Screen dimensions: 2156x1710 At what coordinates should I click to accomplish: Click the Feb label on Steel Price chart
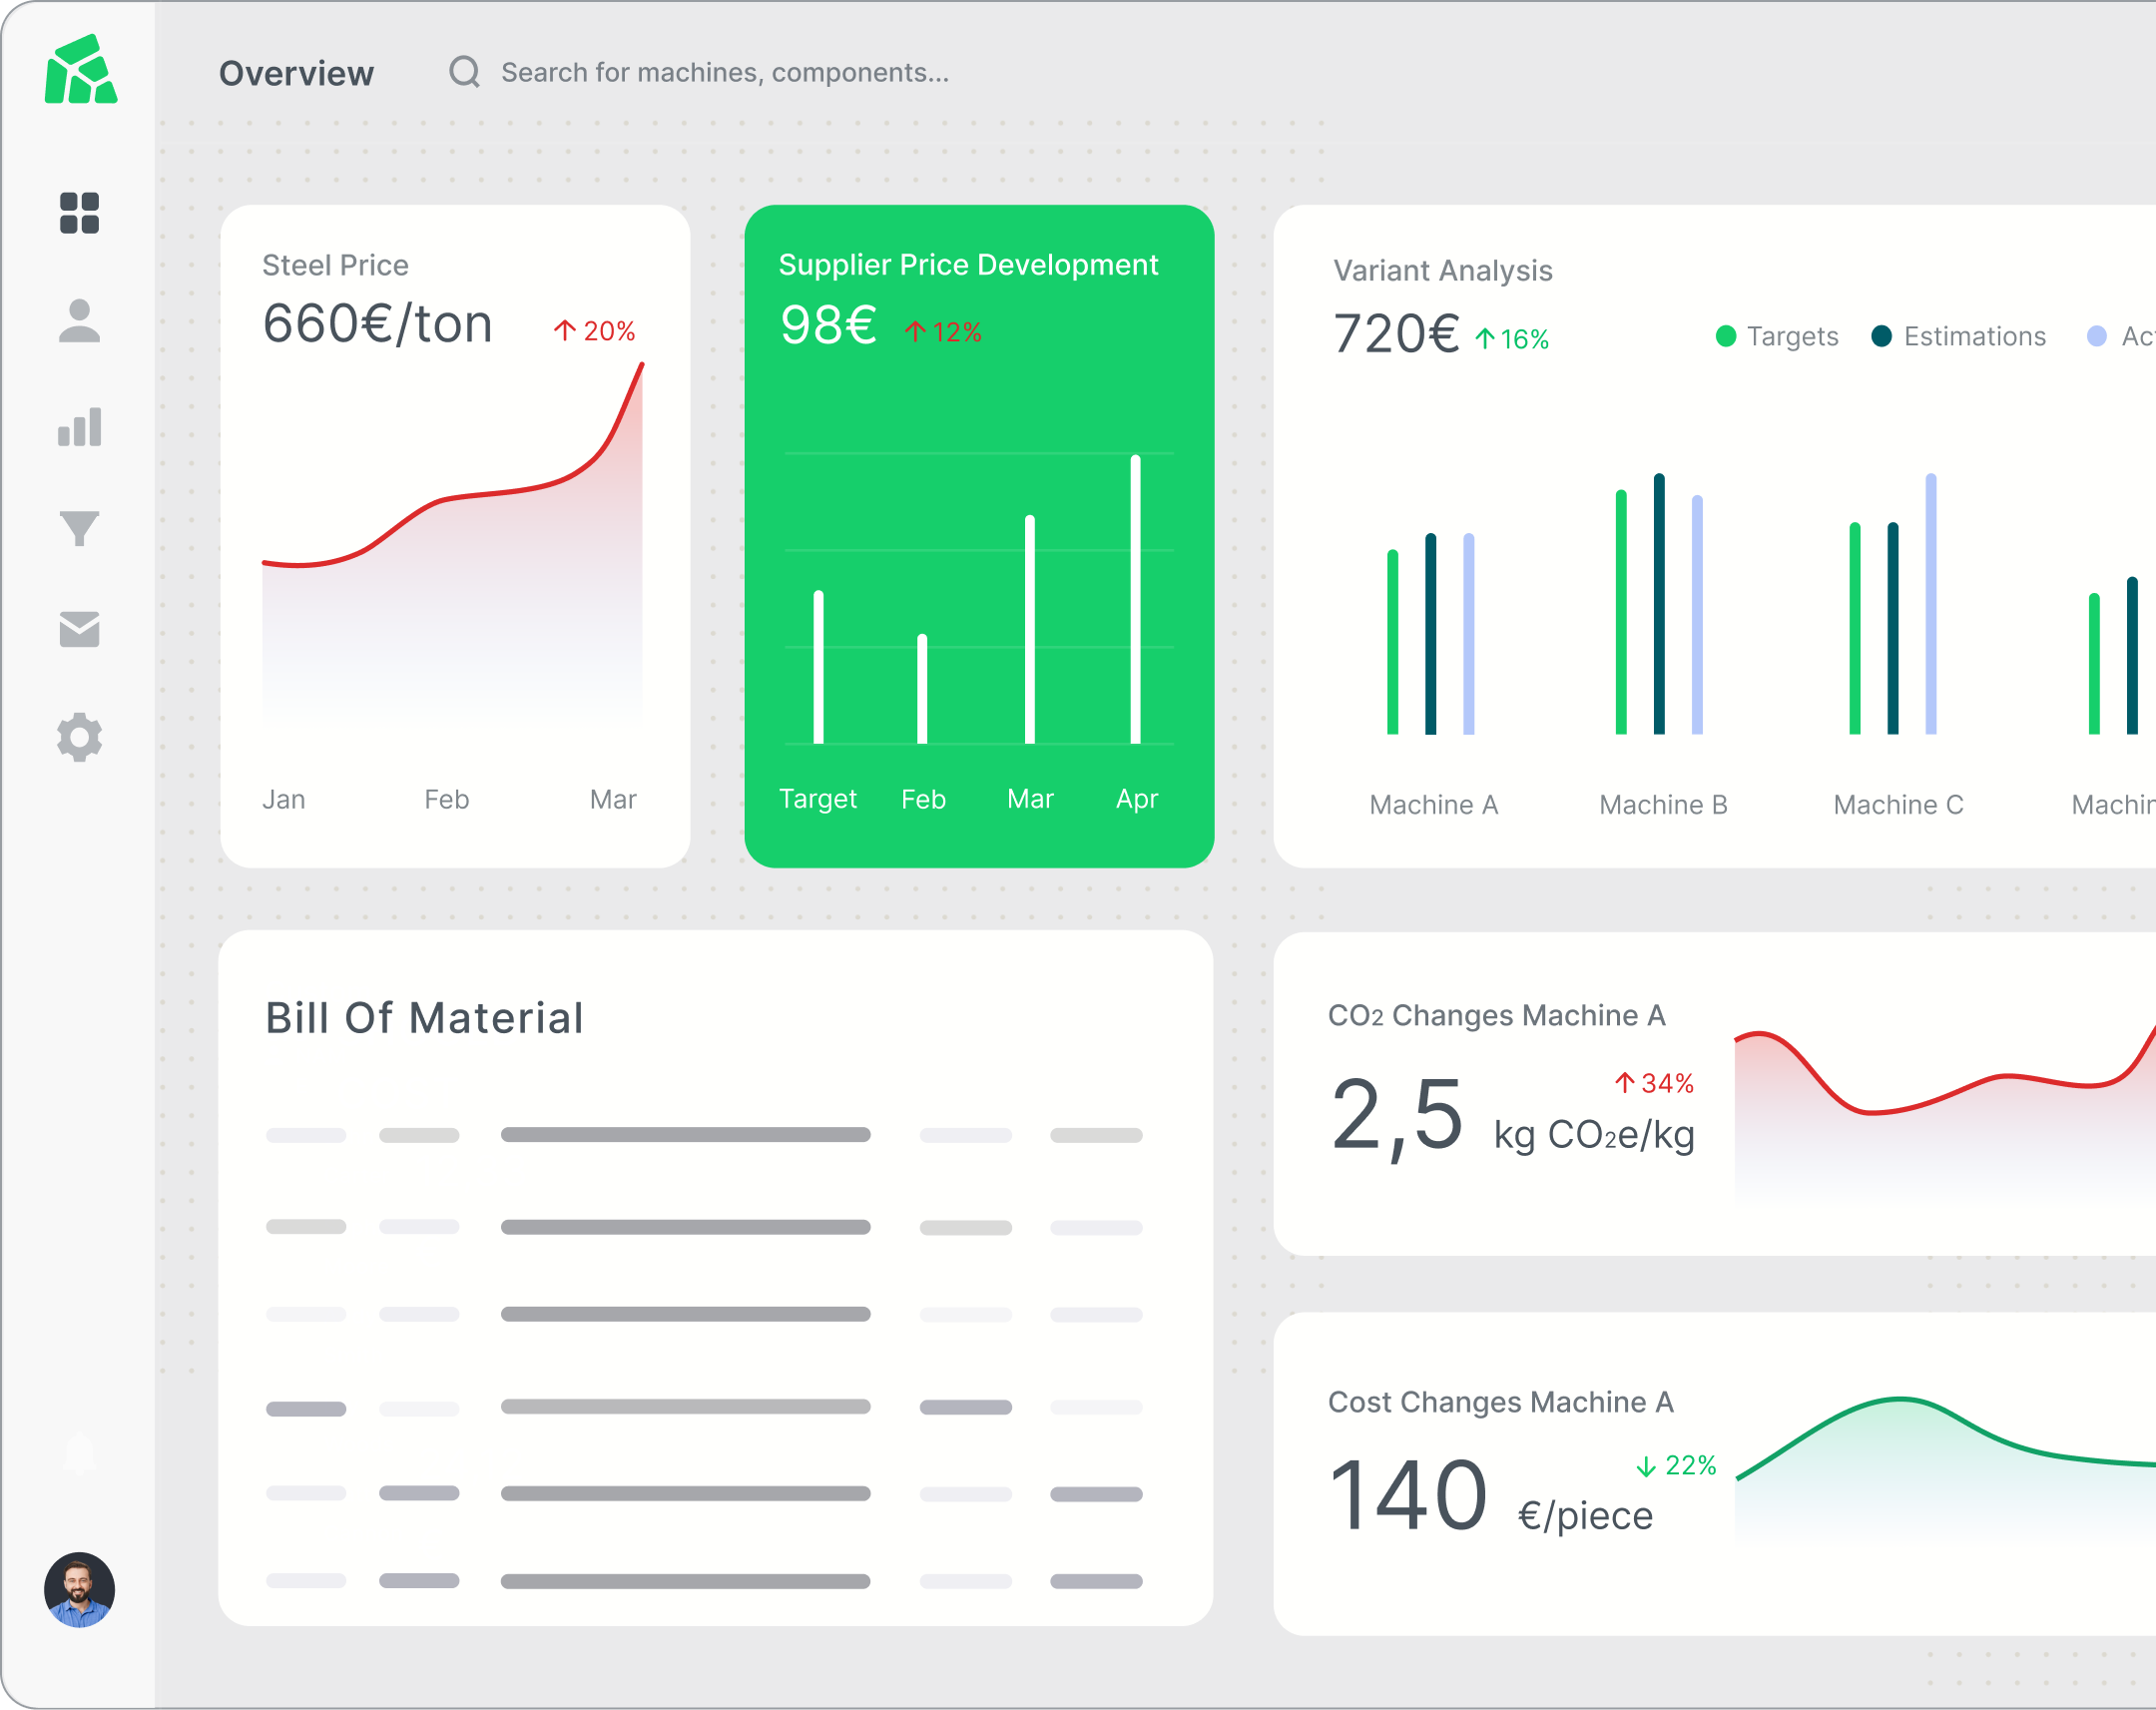(446, 800)
